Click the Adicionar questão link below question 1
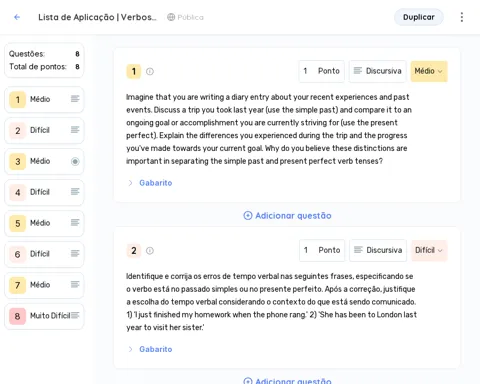480x384 pixels. [287, 215]
